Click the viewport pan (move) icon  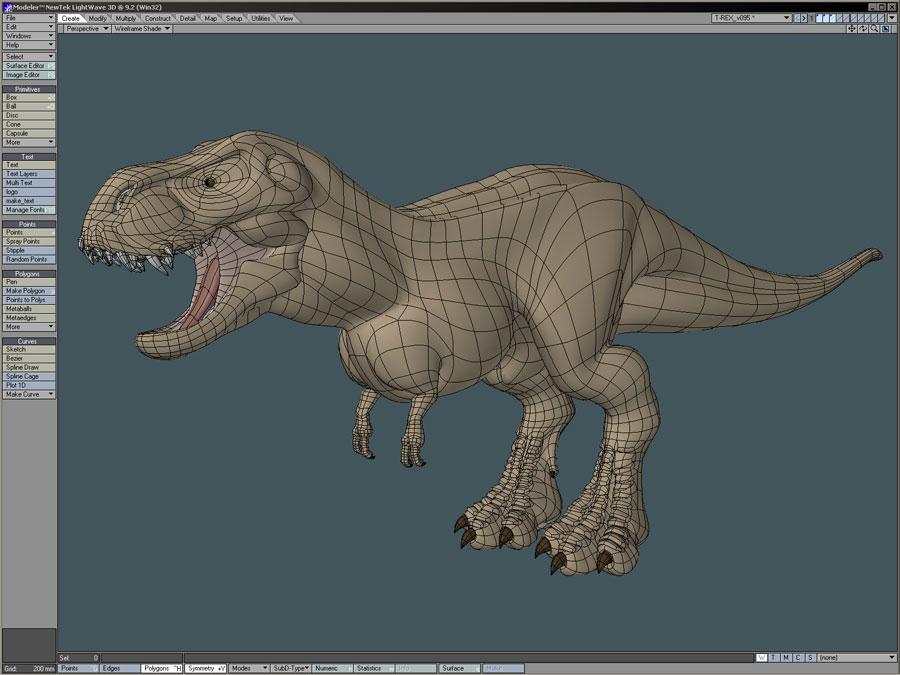(x=852, y=29)
